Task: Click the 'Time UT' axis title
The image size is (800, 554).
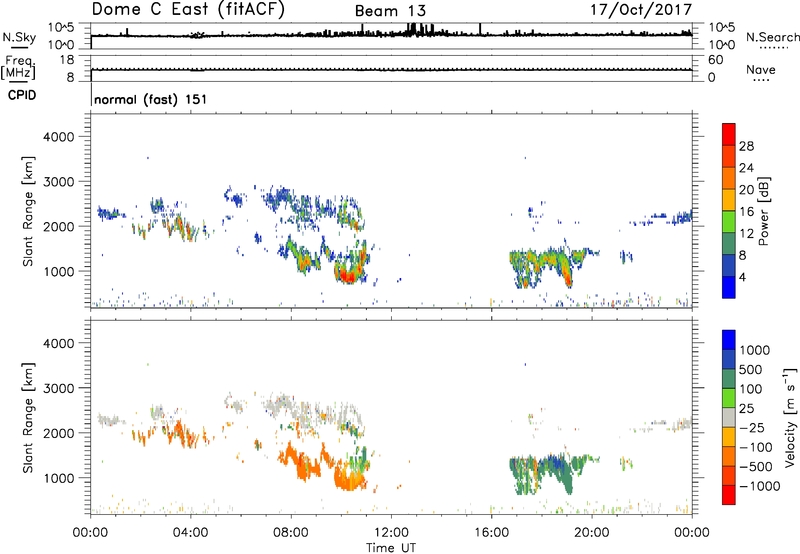Action: 391,548
